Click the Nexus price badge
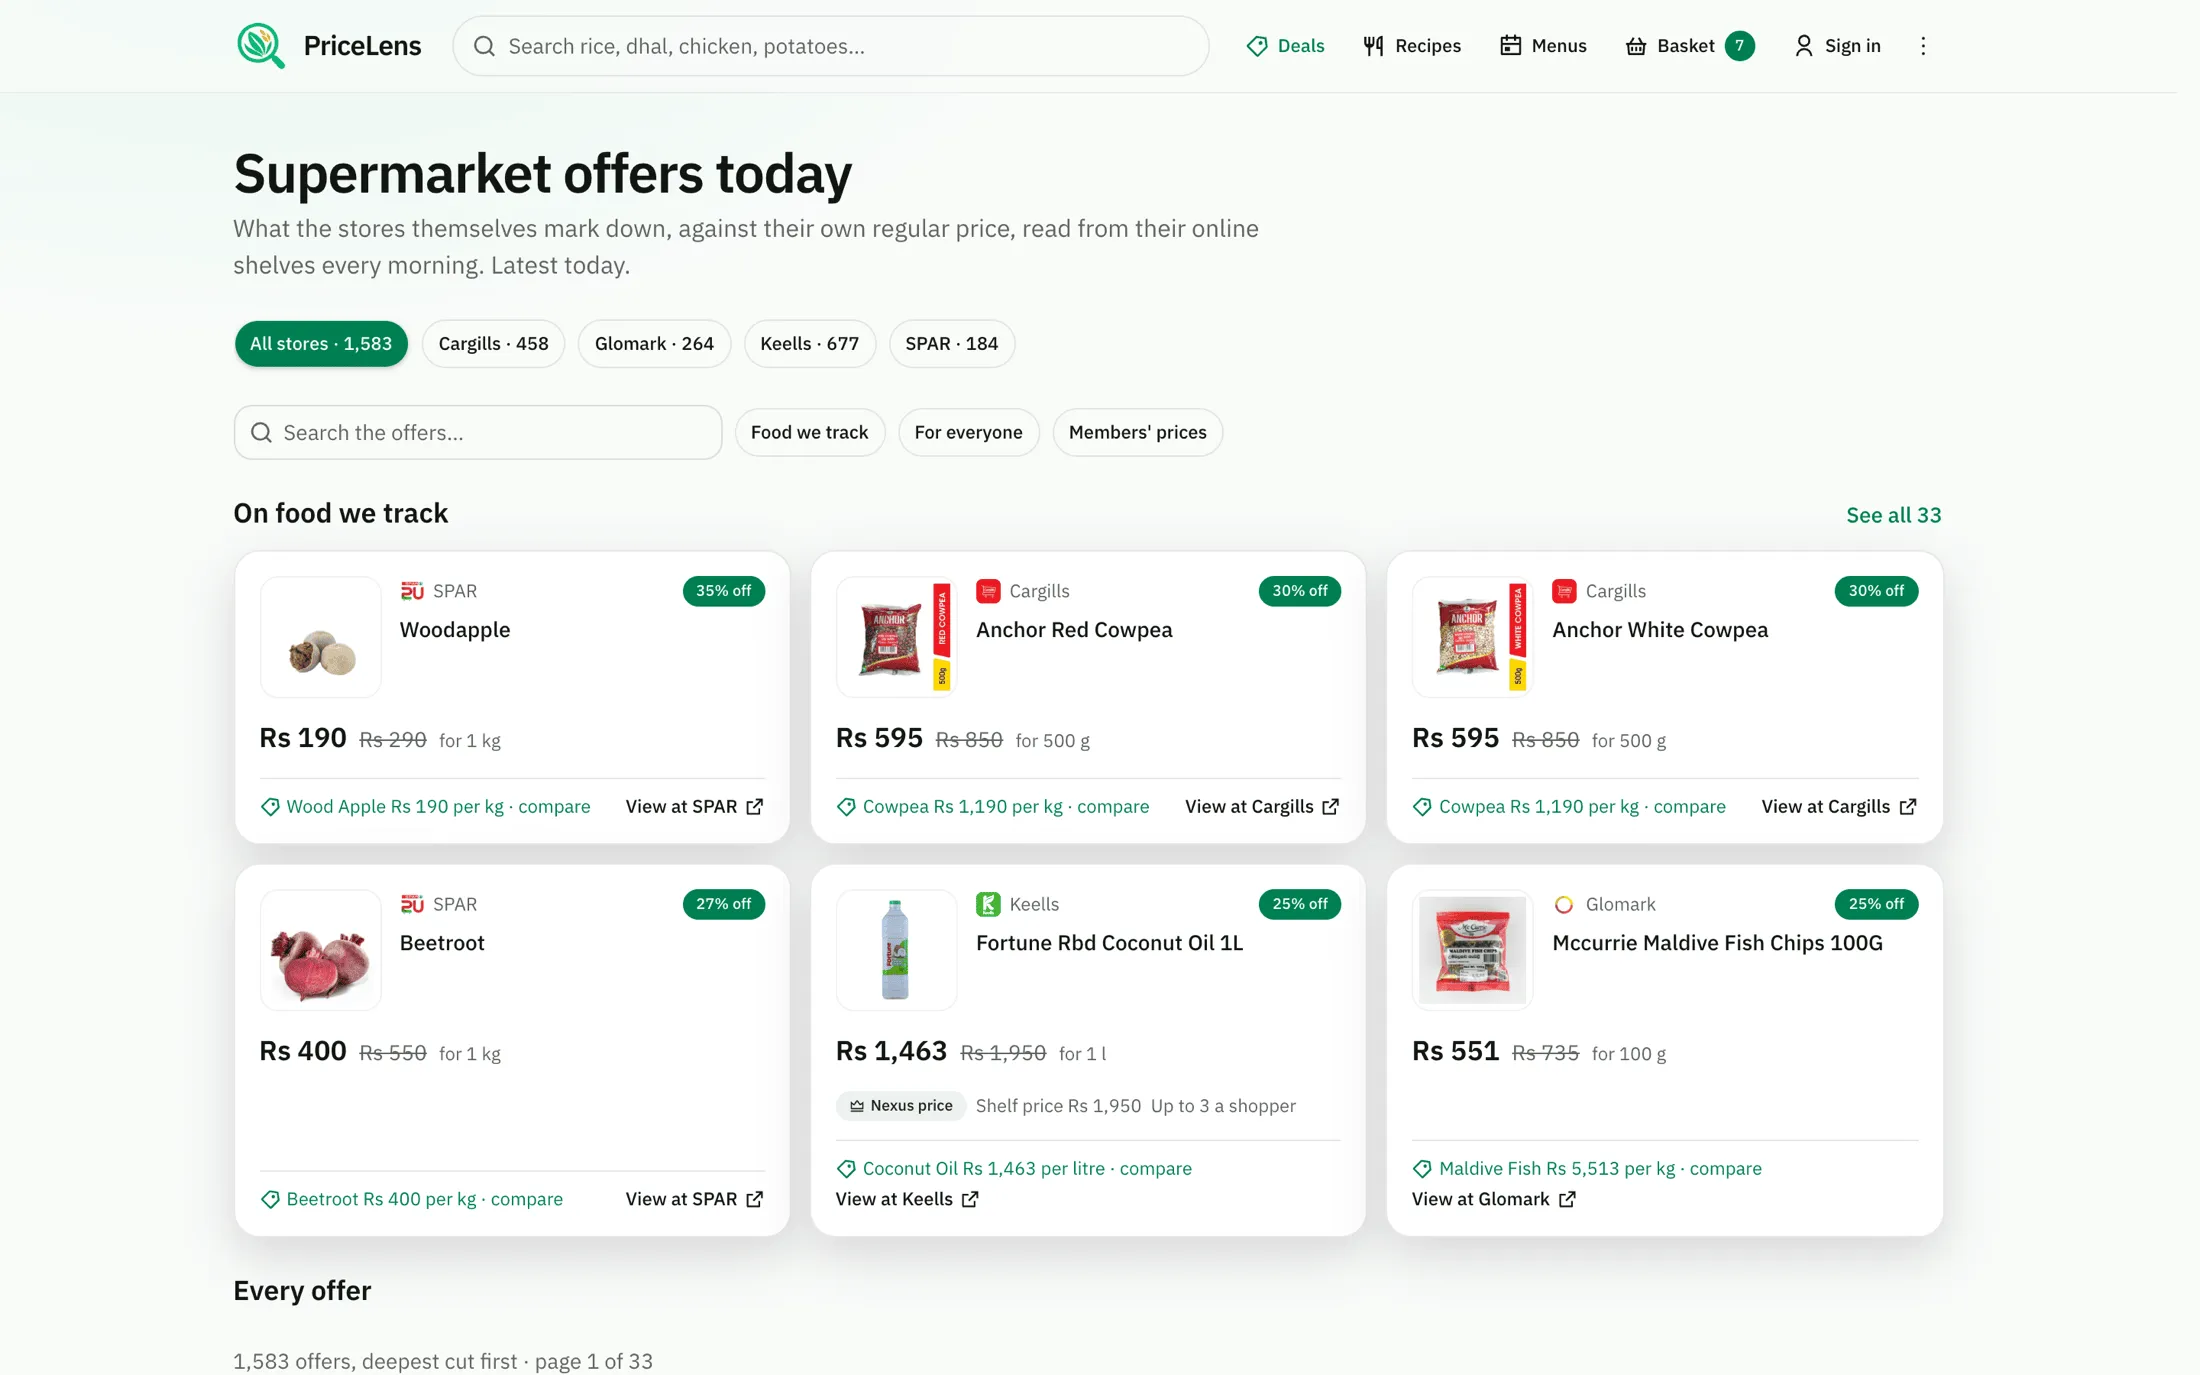The width and height of the screenshot is (2200, 1375). click(x=901, y=1105)
